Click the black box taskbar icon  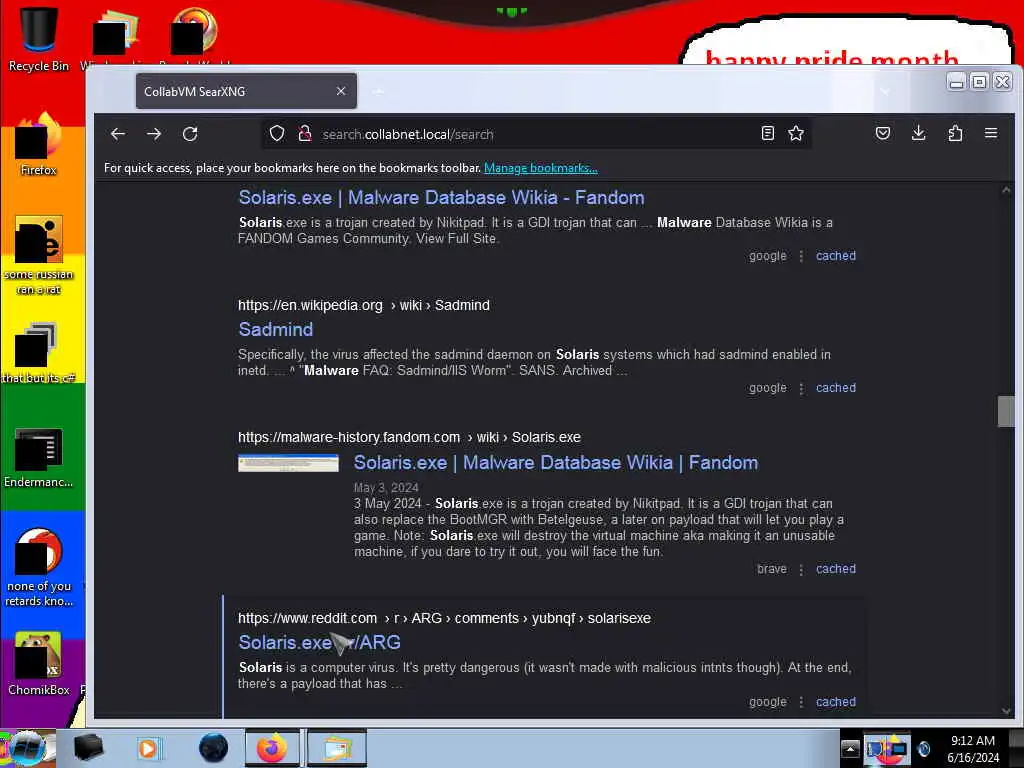(x=88, y=748)
